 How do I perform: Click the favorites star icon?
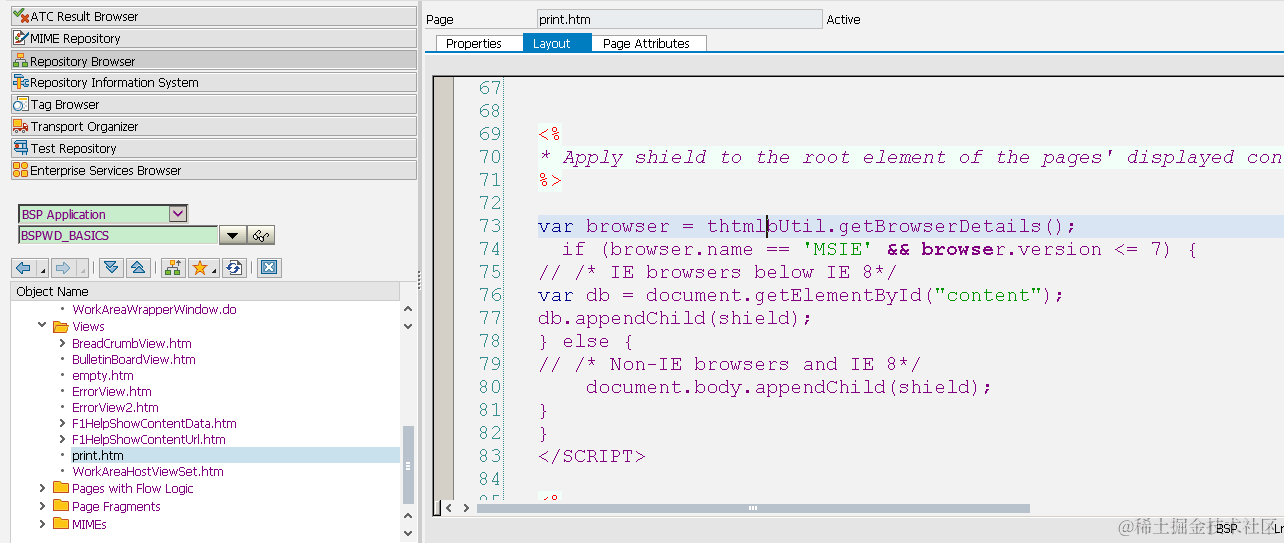point(199,267)
